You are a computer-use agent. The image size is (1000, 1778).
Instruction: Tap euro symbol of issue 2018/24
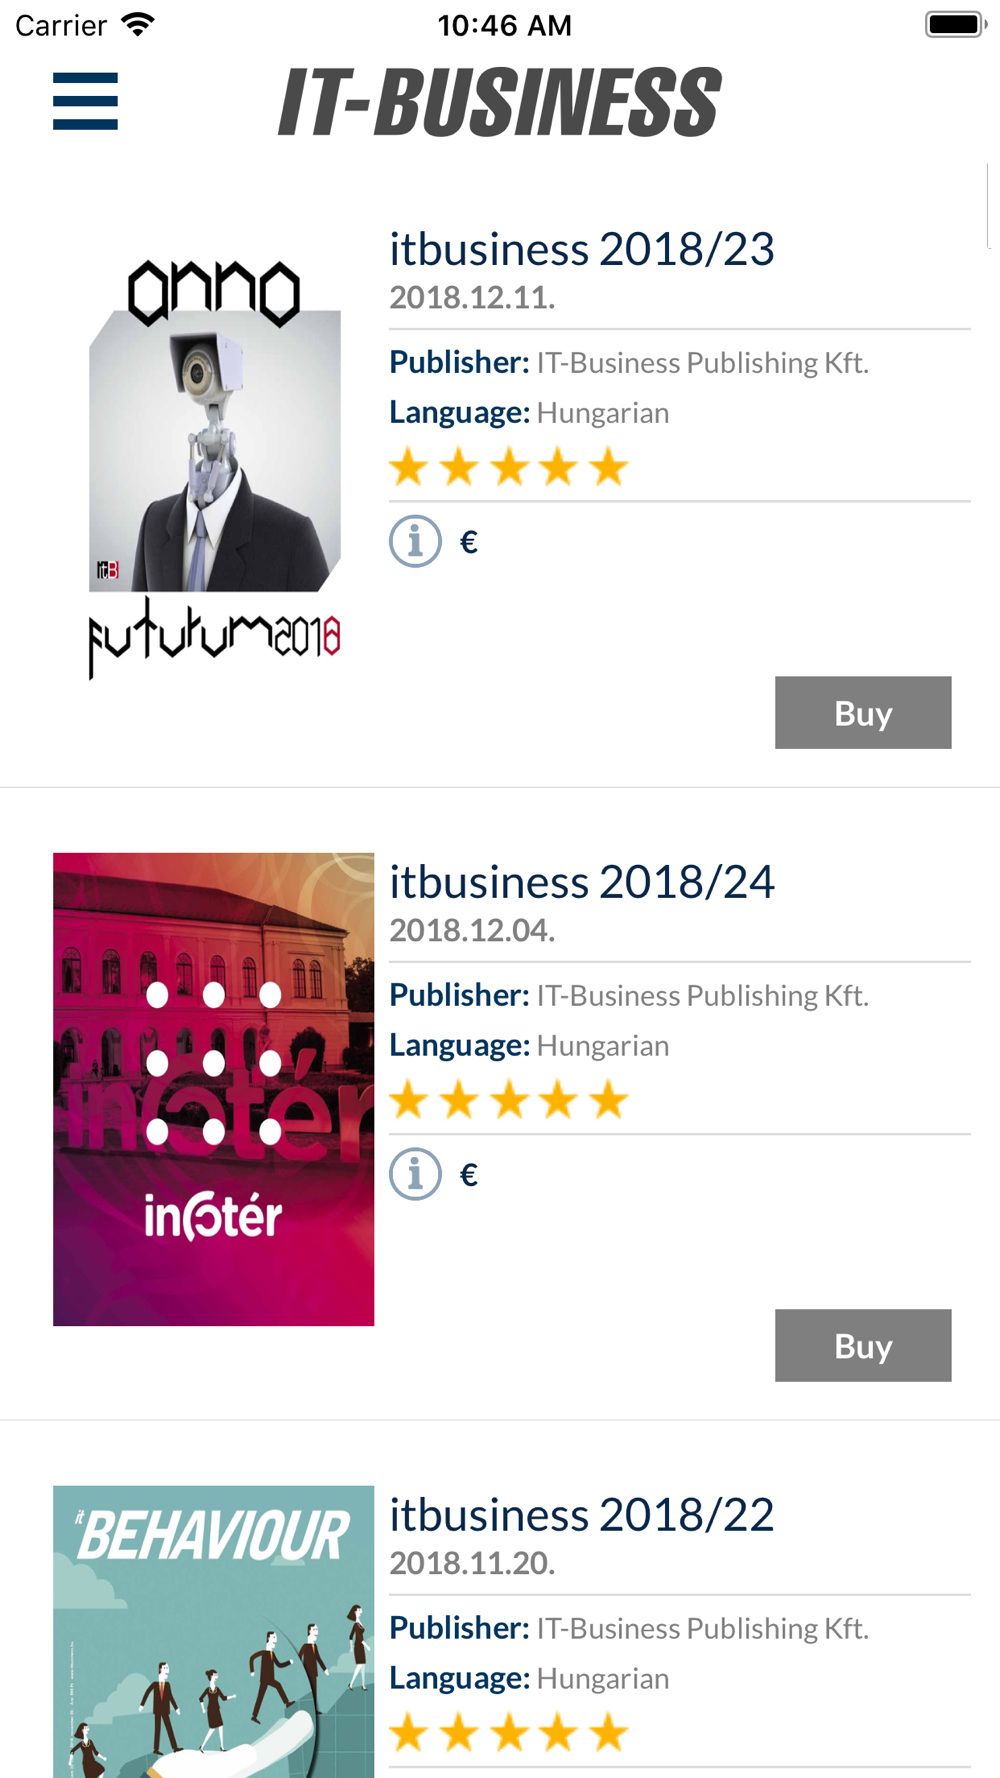(x=468, y=1175)
